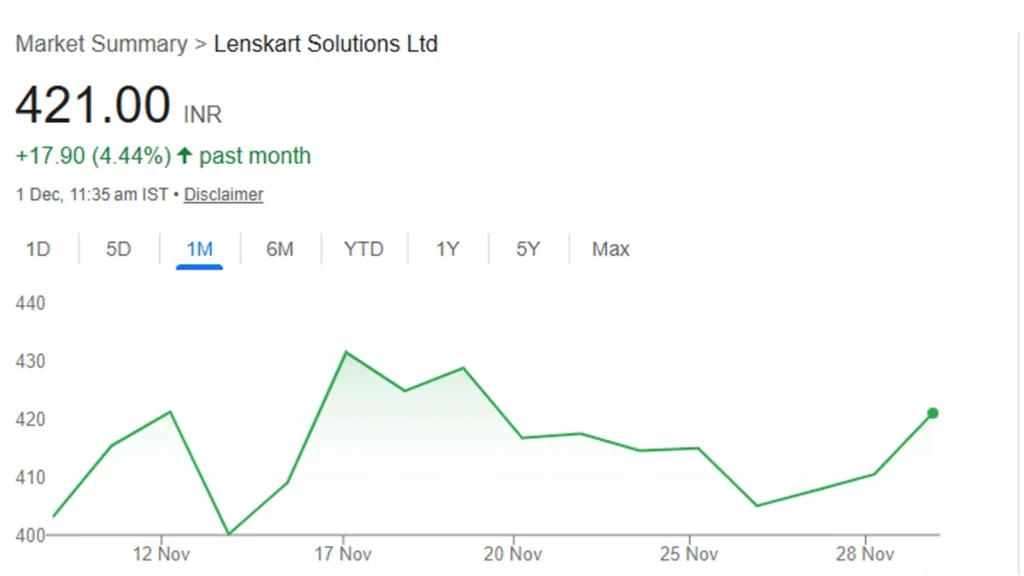The image size is (1024, 576).
Task: Click the 17 Nov peak on the chart
Action: pyautogui.click(x=345, y=352)
